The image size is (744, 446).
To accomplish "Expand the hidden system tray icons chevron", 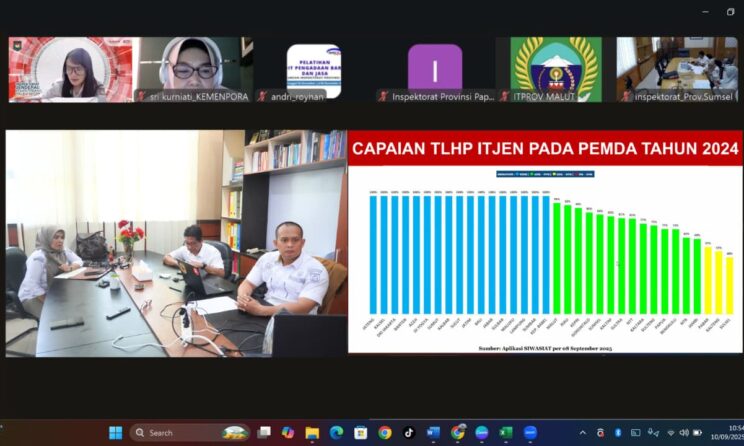I will [583, 432].
